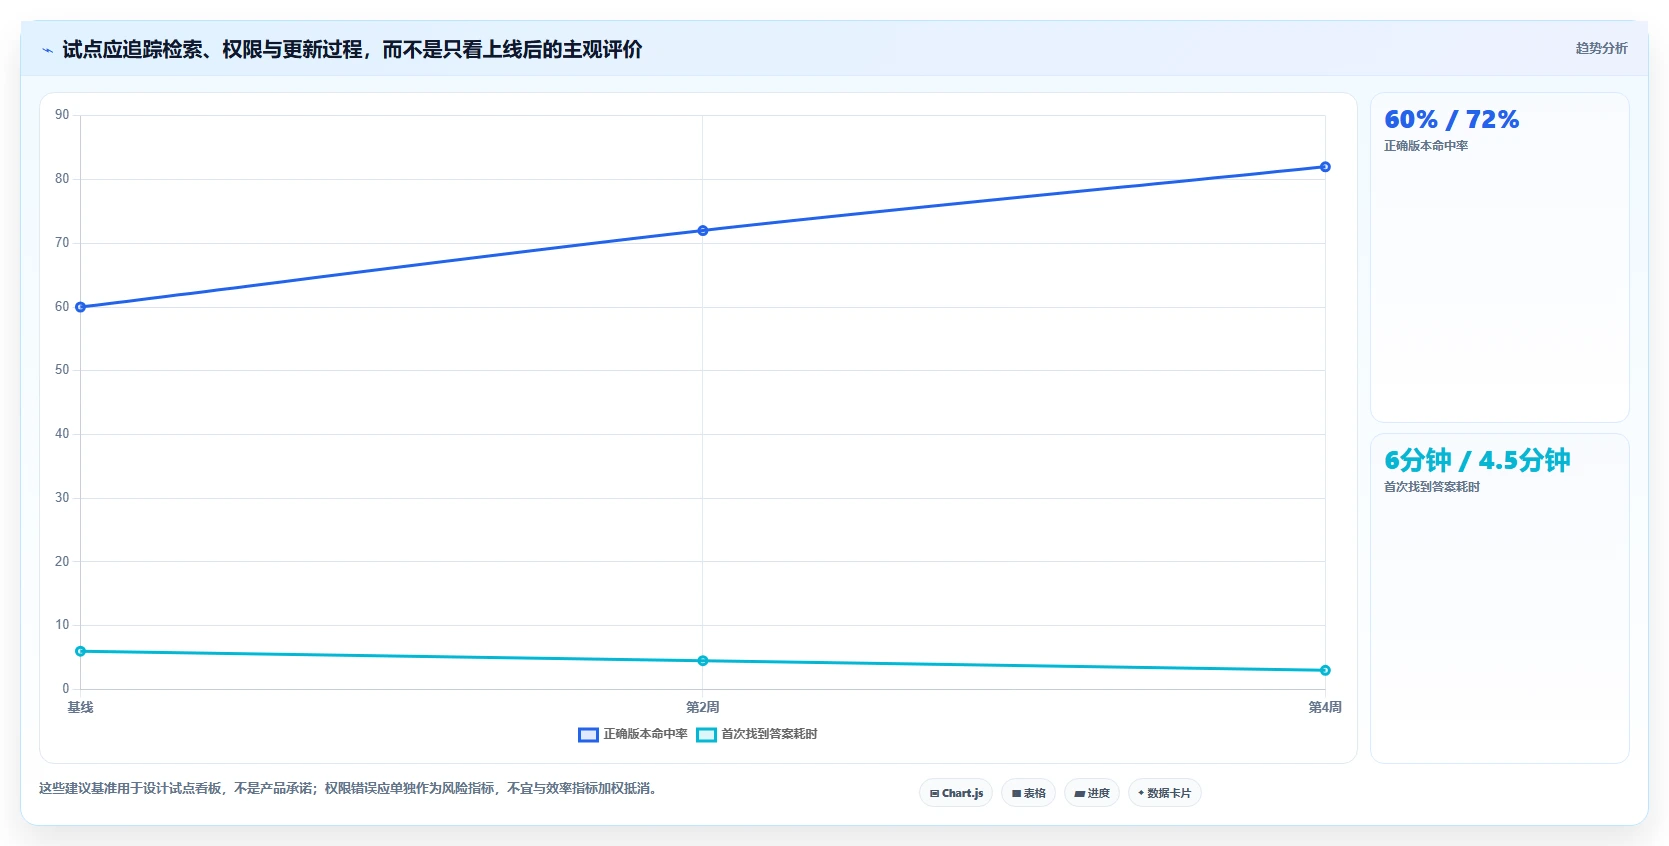Click the panel title starting with 试点应追踪检索

(352, 49)
